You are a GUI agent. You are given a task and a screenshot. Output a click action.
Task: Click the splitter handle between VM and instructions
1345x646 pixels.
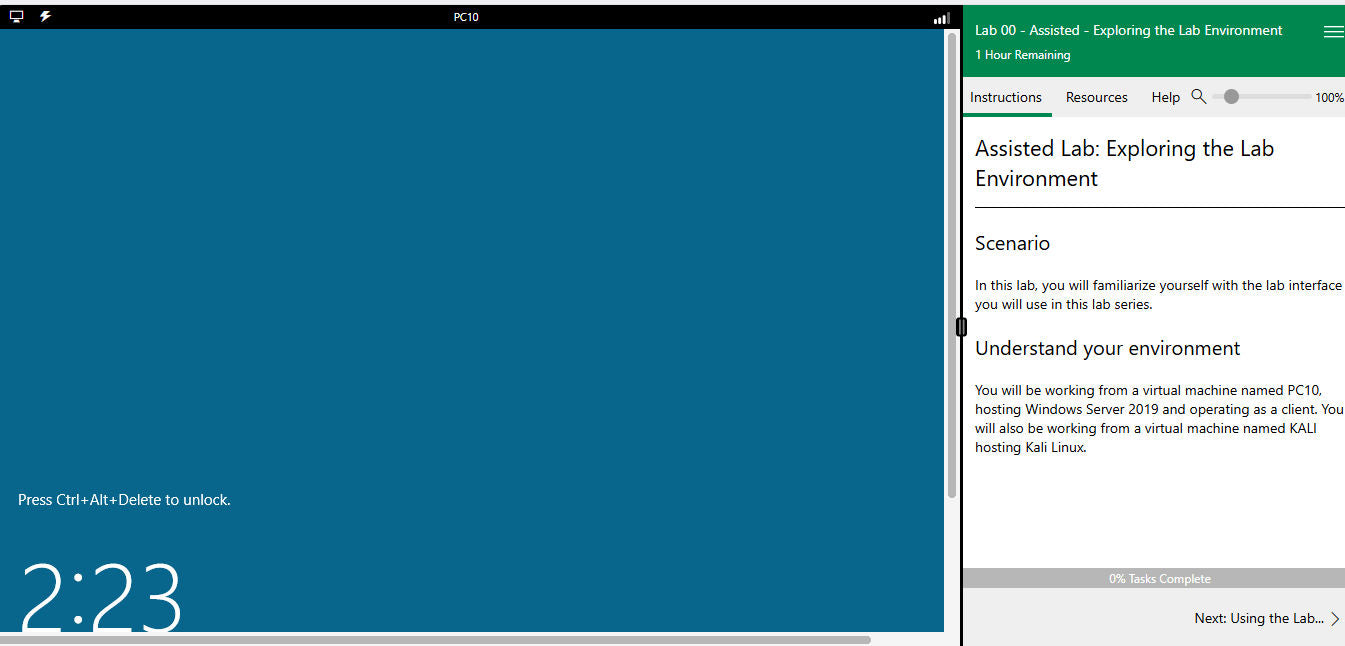[960, 326]
